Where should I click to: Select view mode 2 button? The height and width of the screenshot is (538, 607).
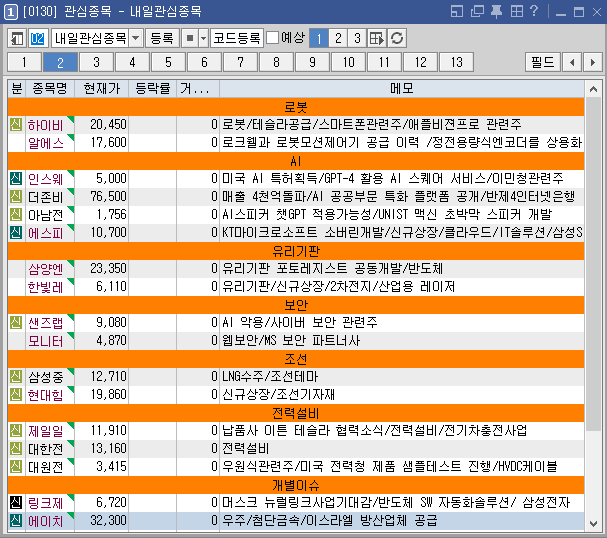click(x=338, y=38)
